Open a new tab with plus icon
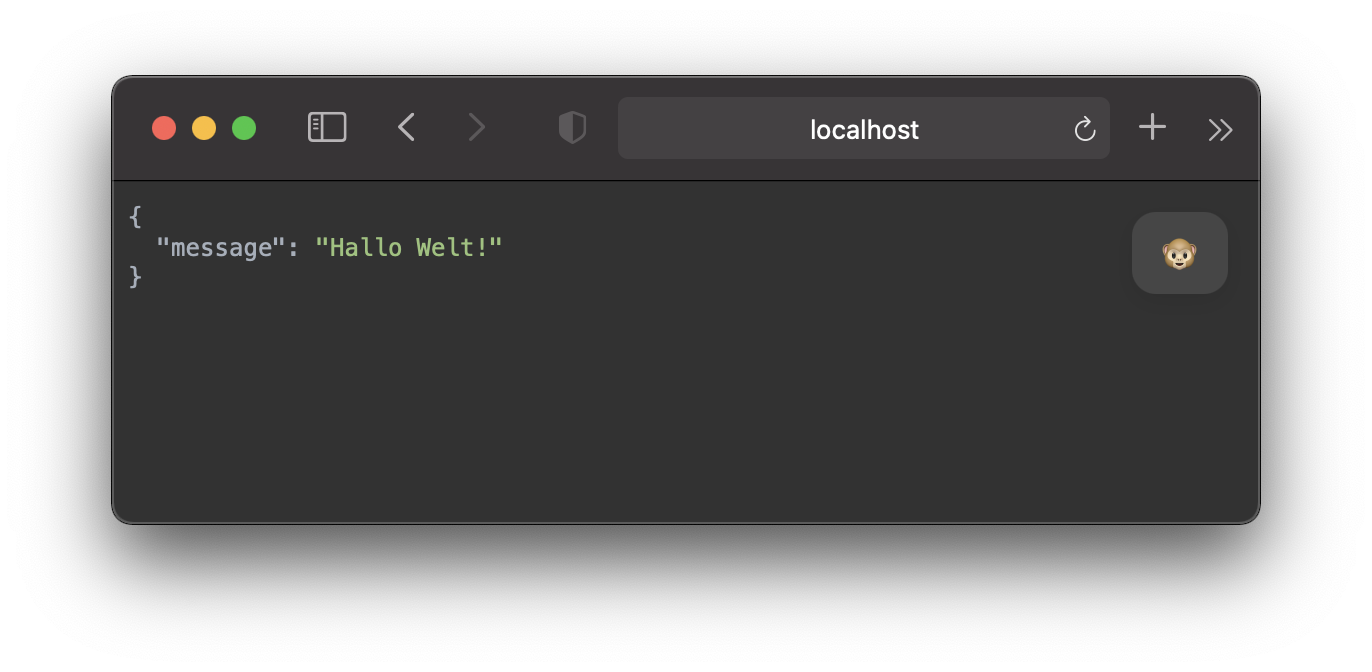 [x=1152, y=127]
